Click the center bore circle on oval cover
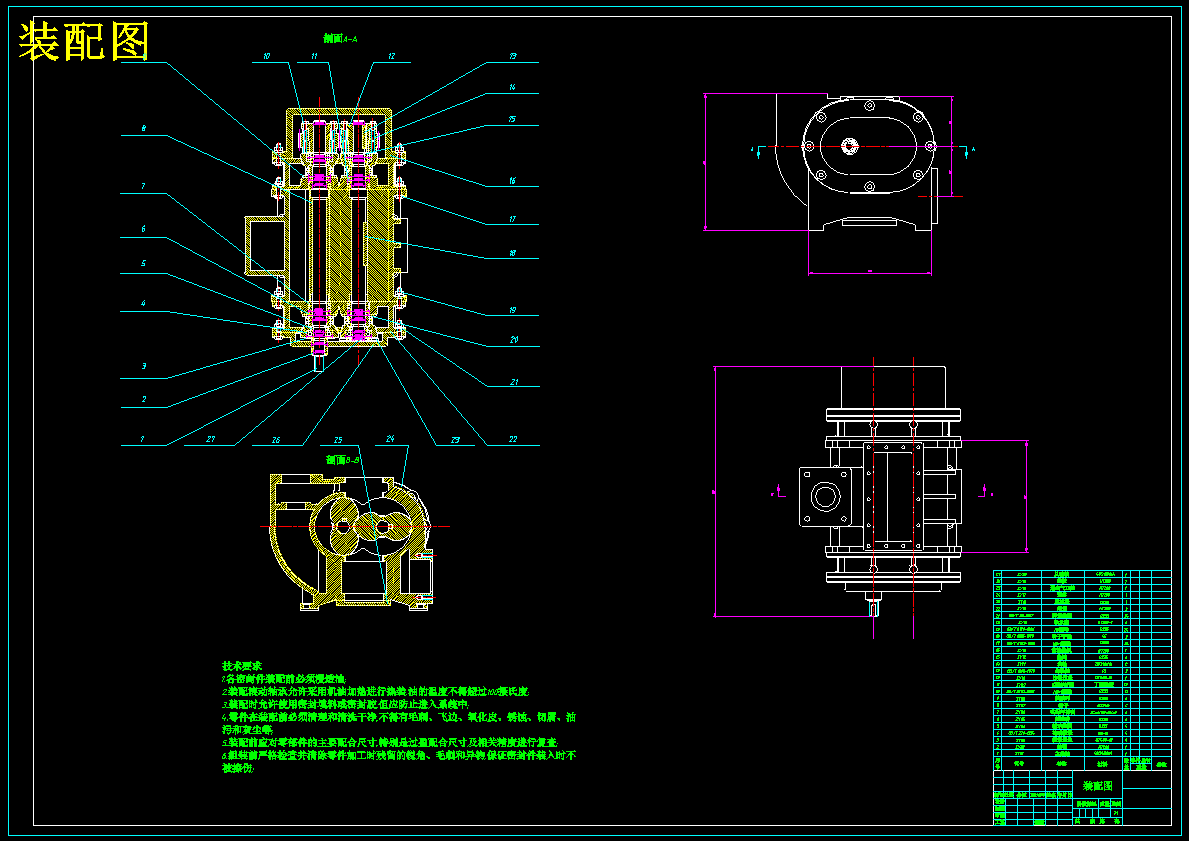This screenshot has height=841, width=1189. 848,146
